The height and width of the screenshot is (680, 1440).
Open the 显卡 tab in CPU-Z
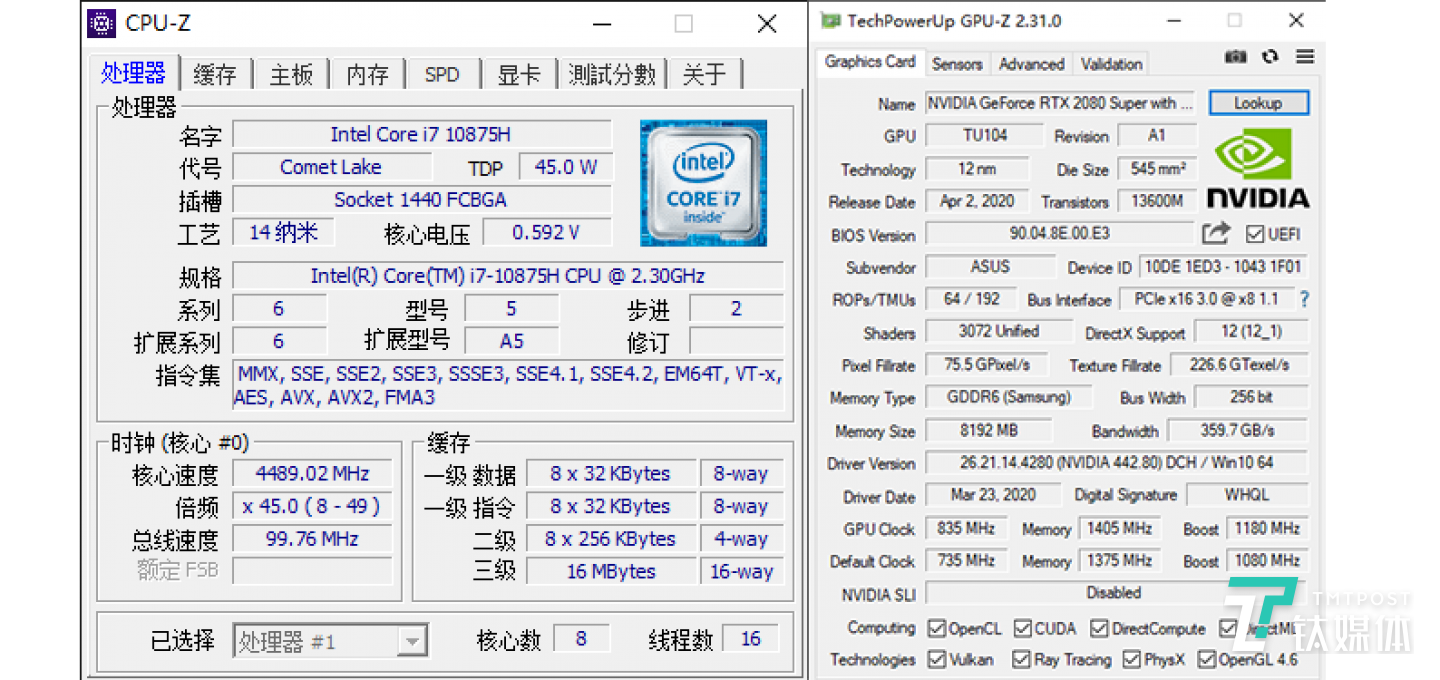[519, 75]
